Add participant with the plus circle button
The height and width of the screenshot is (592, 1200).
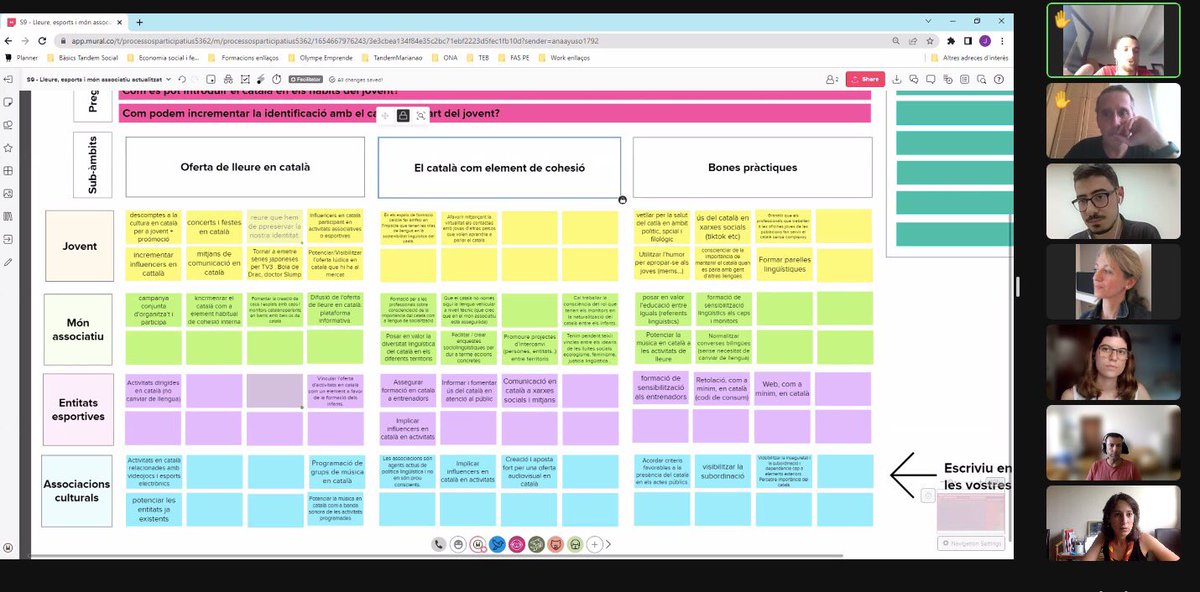(594, 545)
